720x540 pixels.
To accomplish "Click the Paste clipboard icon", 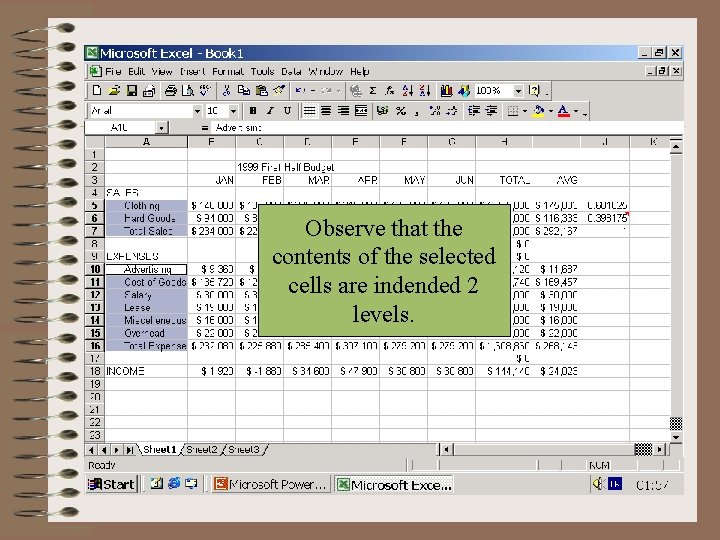I will 262,90.
